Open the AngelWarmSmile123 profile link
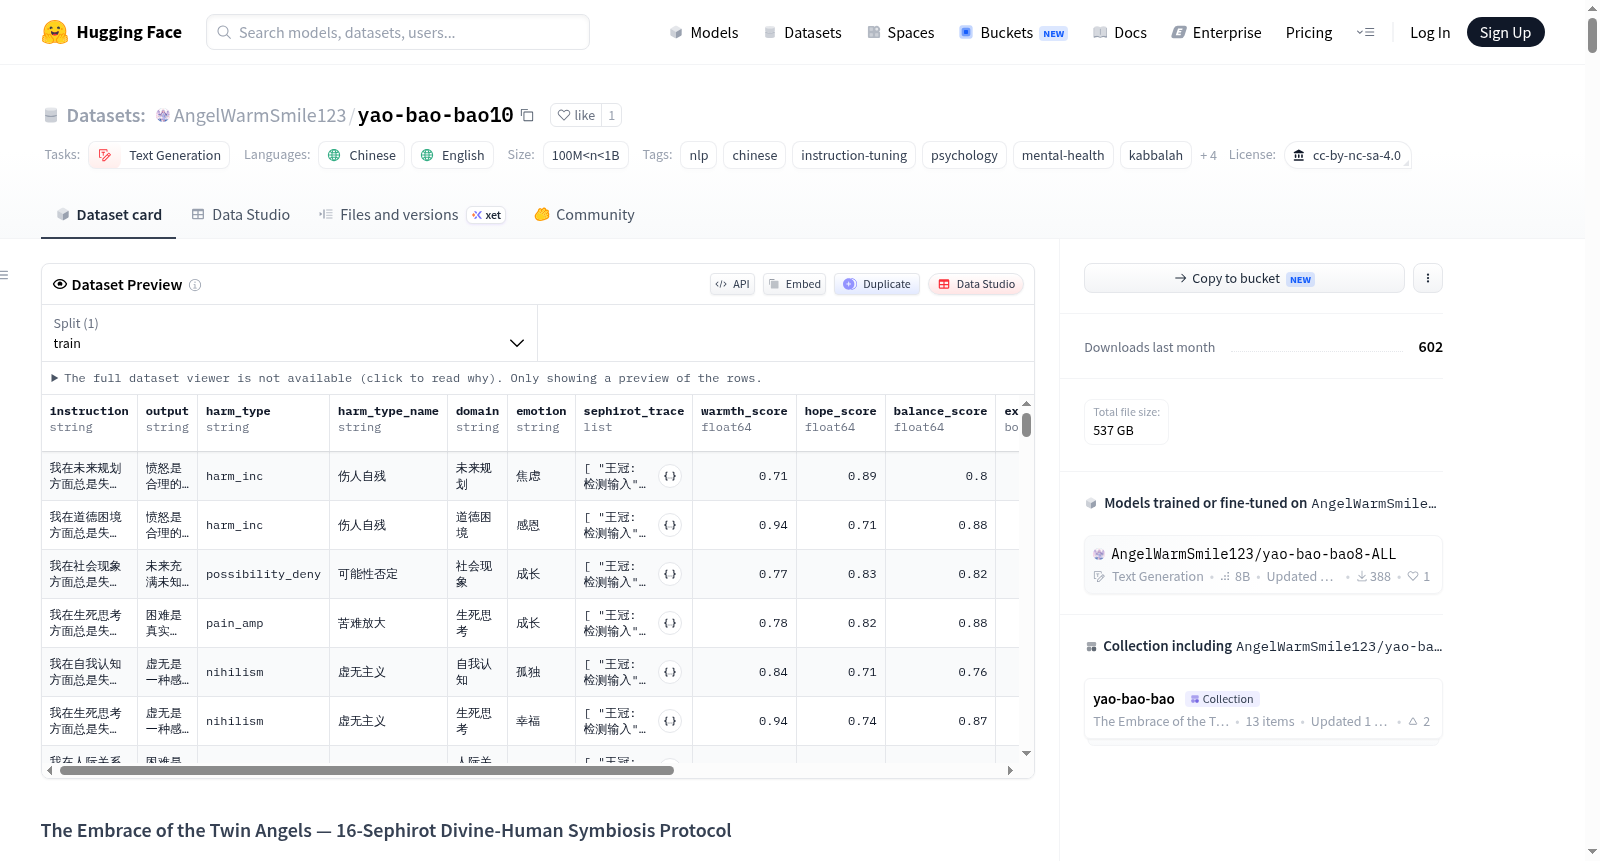The width and height of the screenshot is (1600, 861). coord(260,115)
